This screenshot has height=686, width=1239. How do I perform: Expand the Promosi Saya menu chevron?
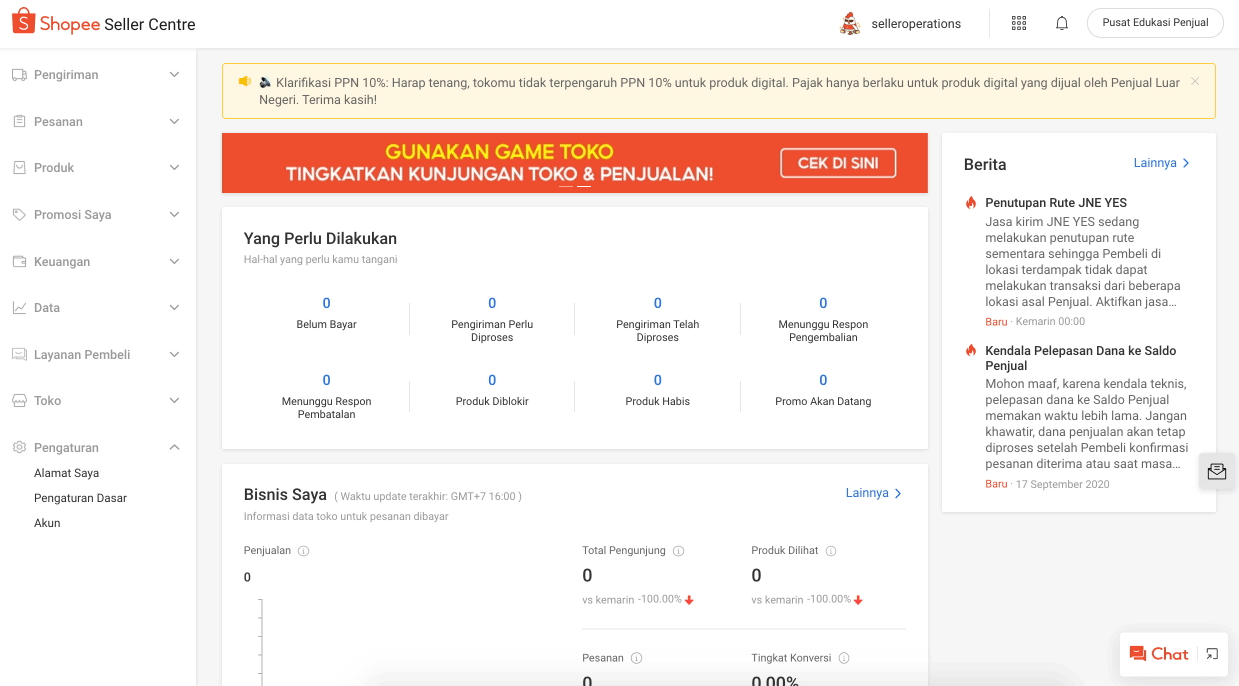[x=174, y=215]
